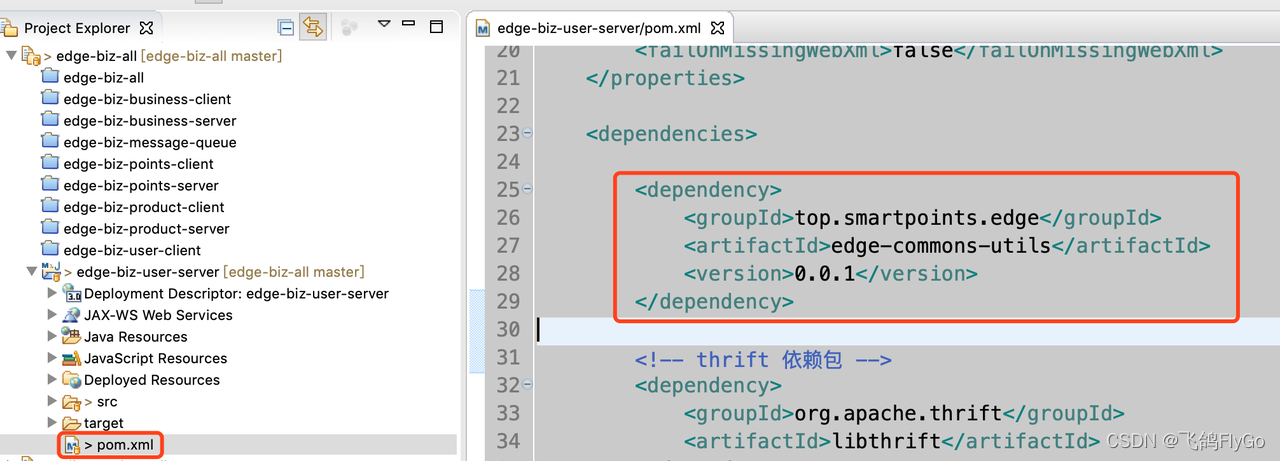Image resolution: width=1280 pixels, height=461 pixels.
Task: Expand the target folder node
Action: click(x=53, y=423)
